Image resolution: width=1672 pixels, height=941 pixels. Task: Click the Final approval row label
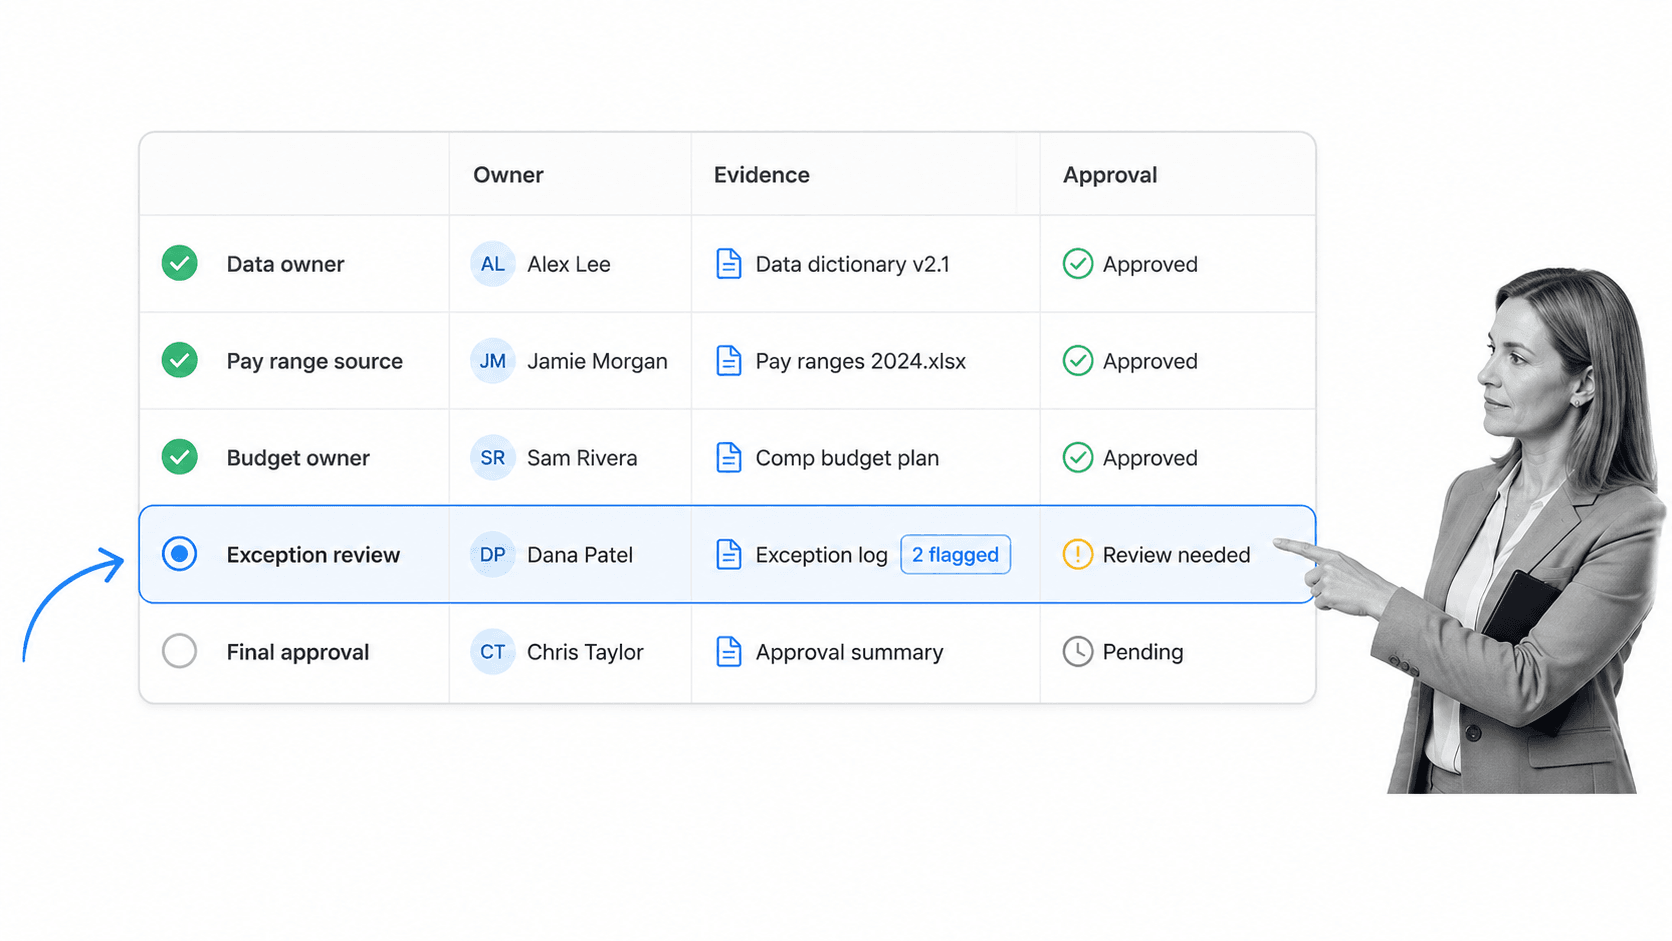[298, 652]
